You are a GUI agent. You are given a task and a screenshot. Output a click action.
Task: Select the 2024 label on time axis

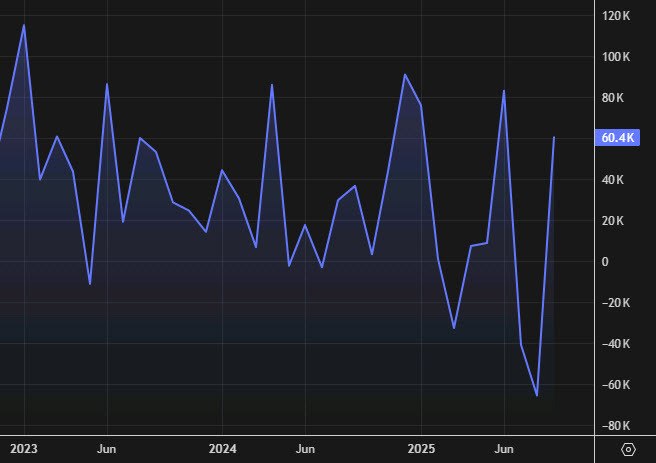[x=222, y=449]
